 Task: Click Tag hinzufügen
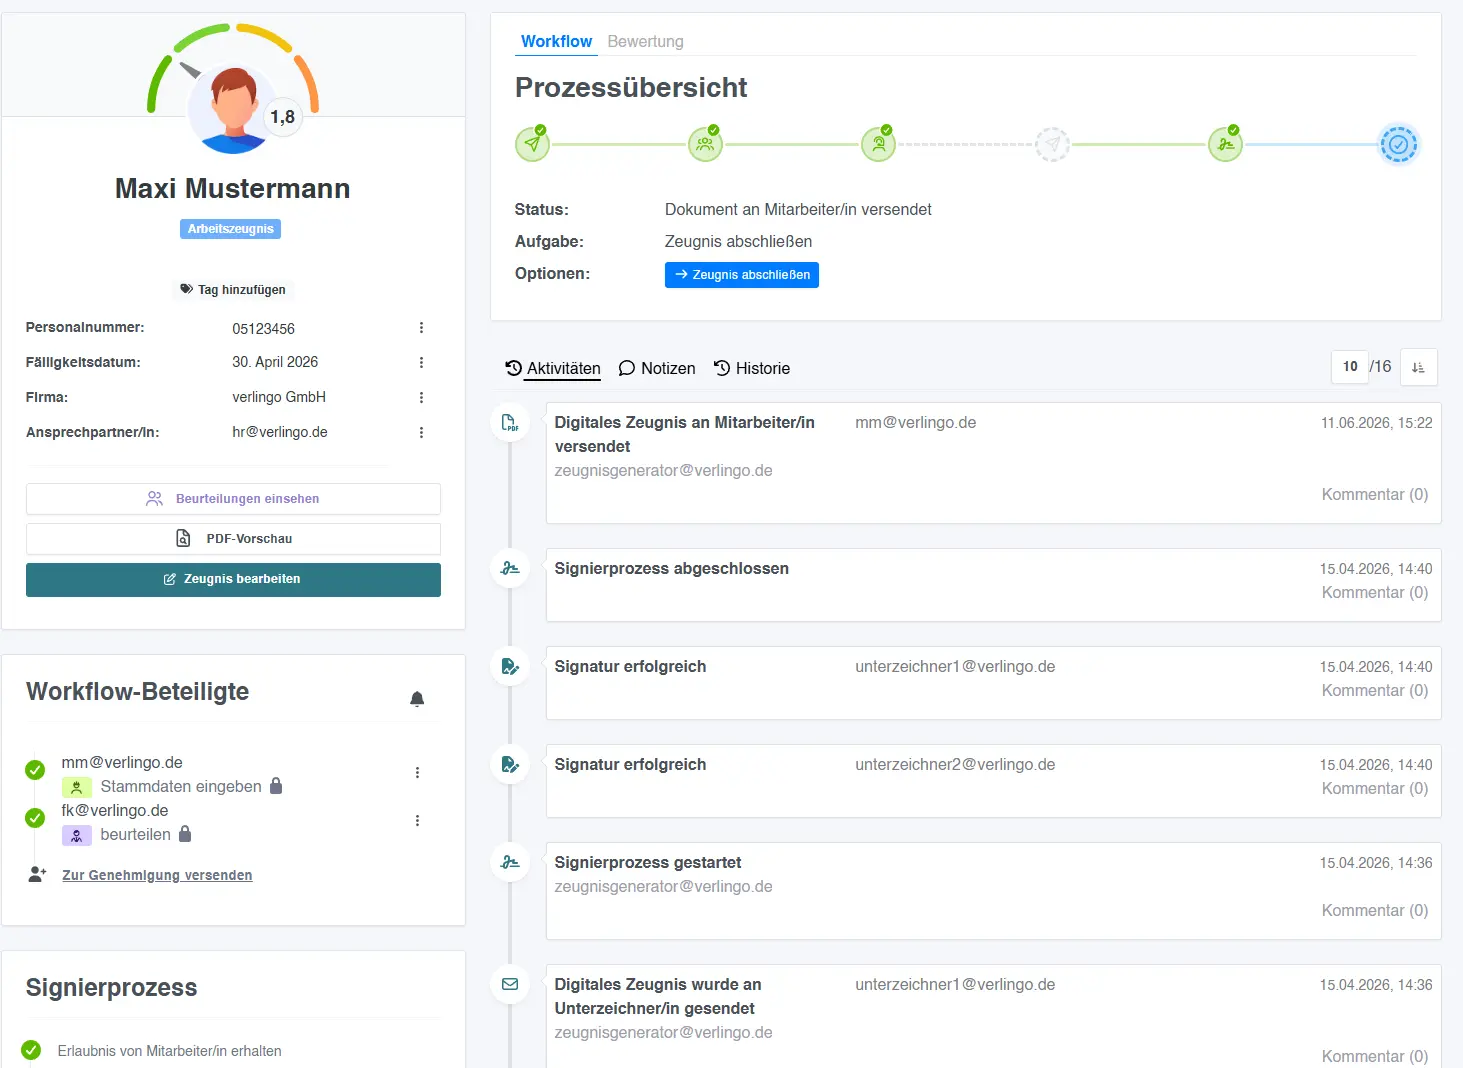coord(233,290)
